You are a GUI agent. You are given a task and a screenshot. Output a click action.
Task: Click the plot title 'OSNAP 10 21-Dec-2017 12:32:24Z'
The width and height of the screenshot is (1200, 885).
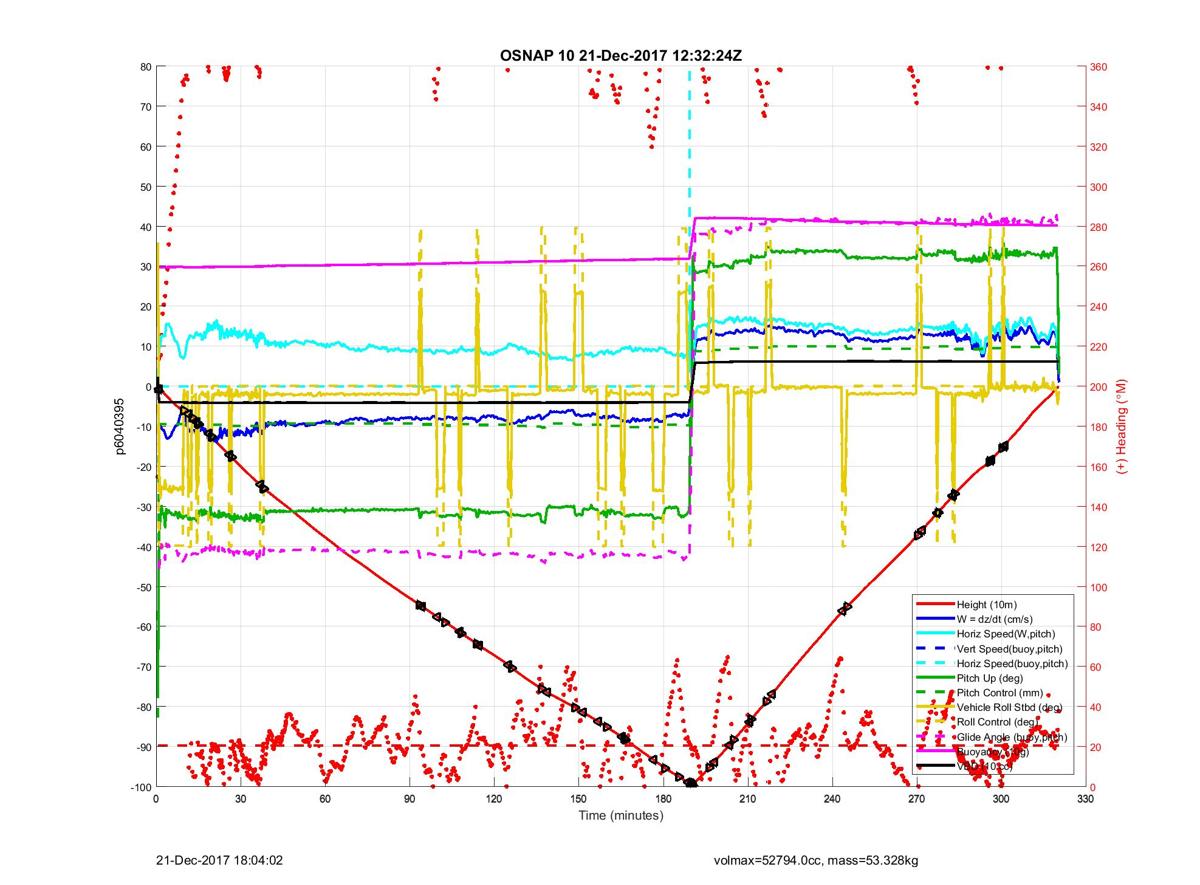[x=620, y=55]
